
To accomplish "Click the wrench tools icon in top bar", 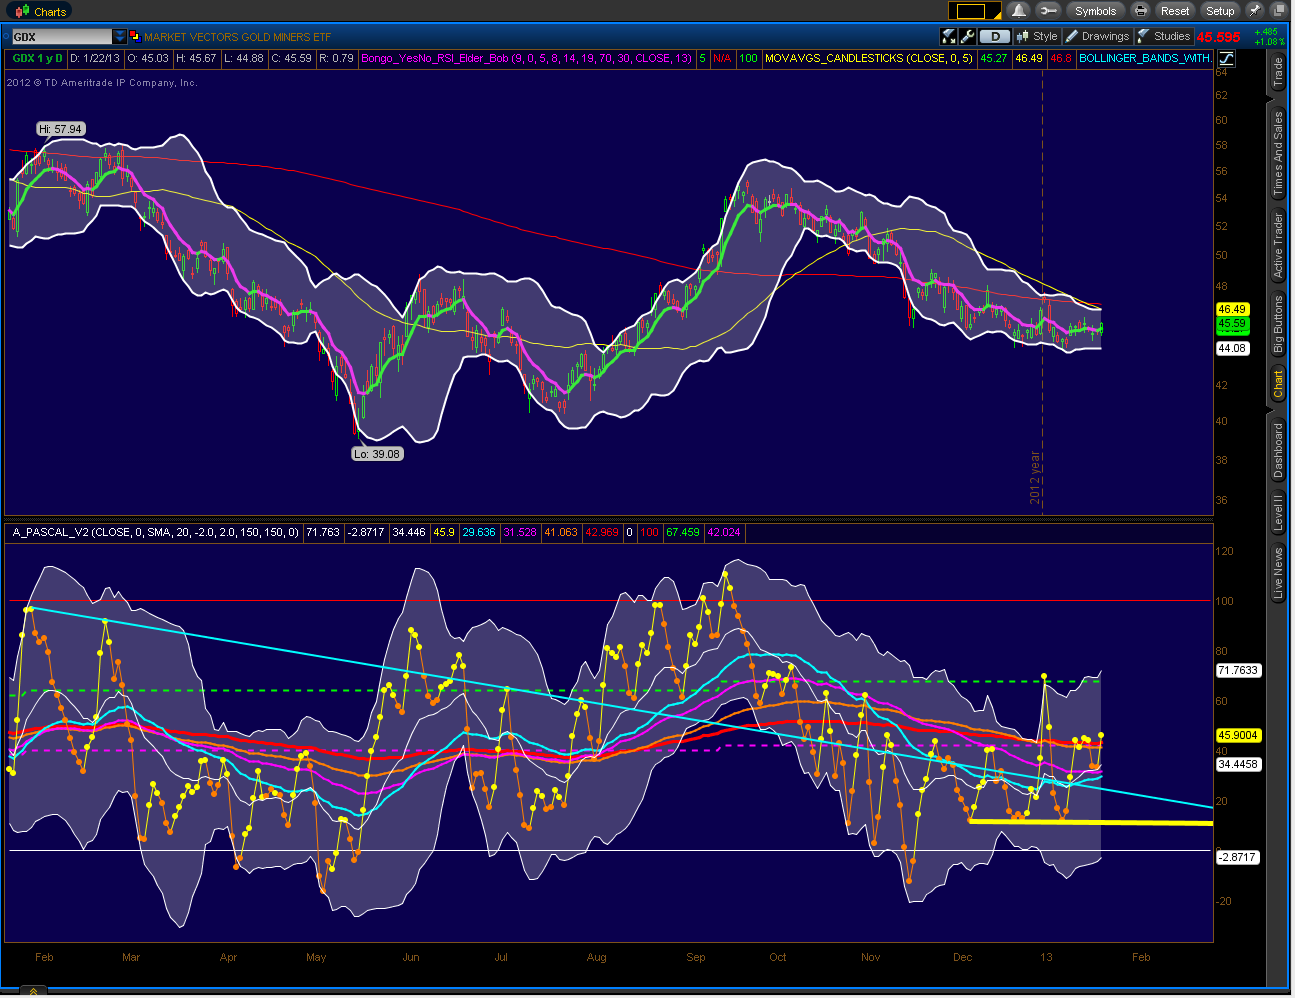I will click(1048, 11).
